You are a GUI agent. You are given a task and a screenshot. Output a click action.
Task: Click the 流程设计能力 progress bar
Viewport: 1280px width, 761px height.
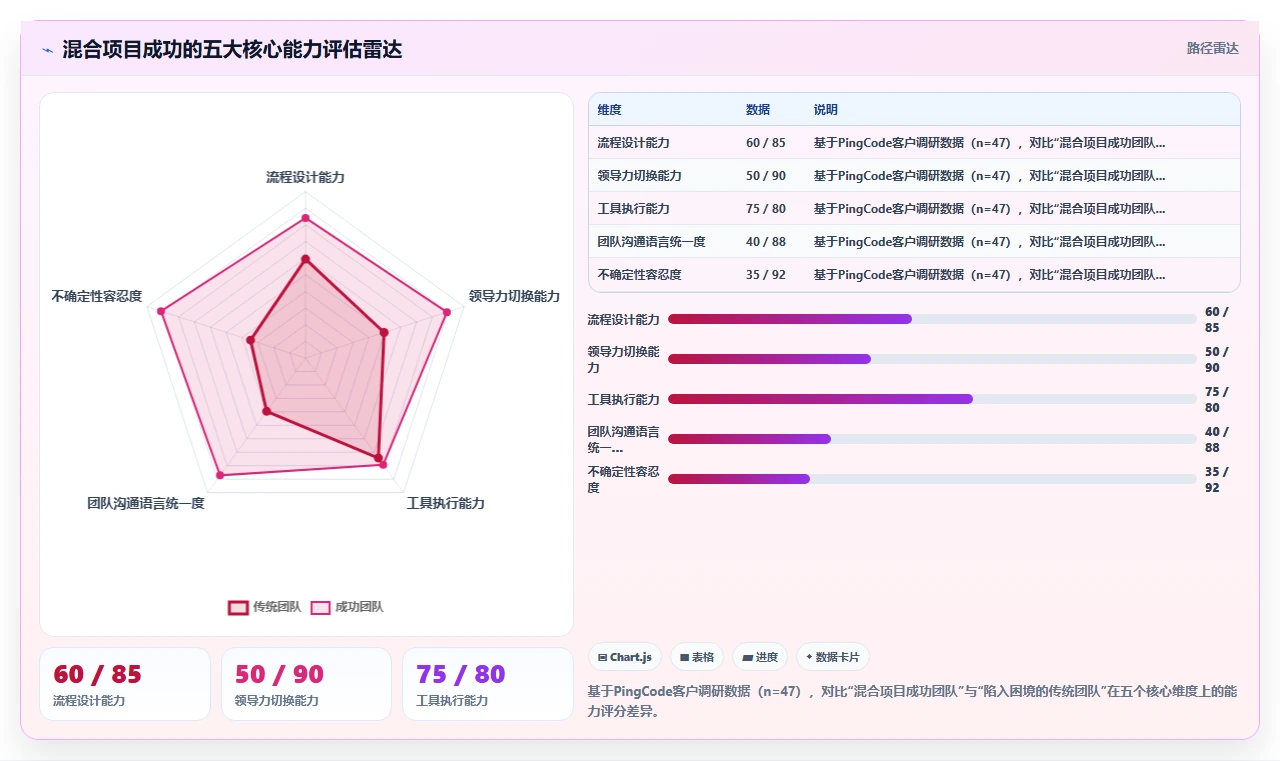point(932,319)
